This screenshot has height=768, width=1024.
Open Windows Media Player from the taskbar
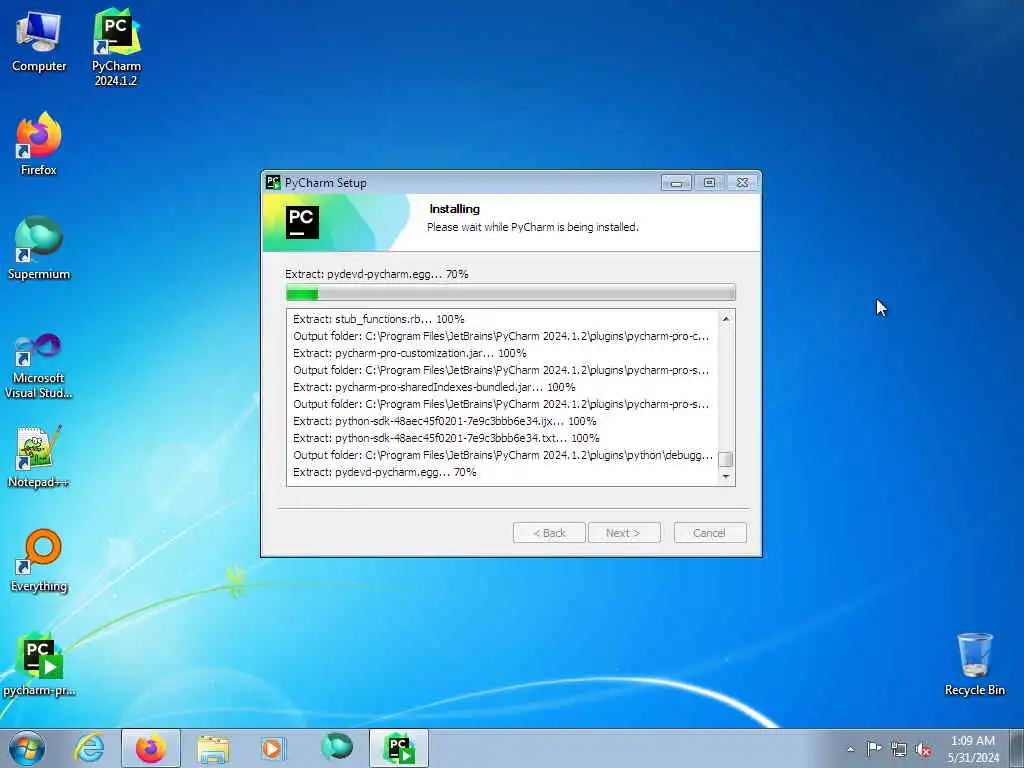point(272,748)
